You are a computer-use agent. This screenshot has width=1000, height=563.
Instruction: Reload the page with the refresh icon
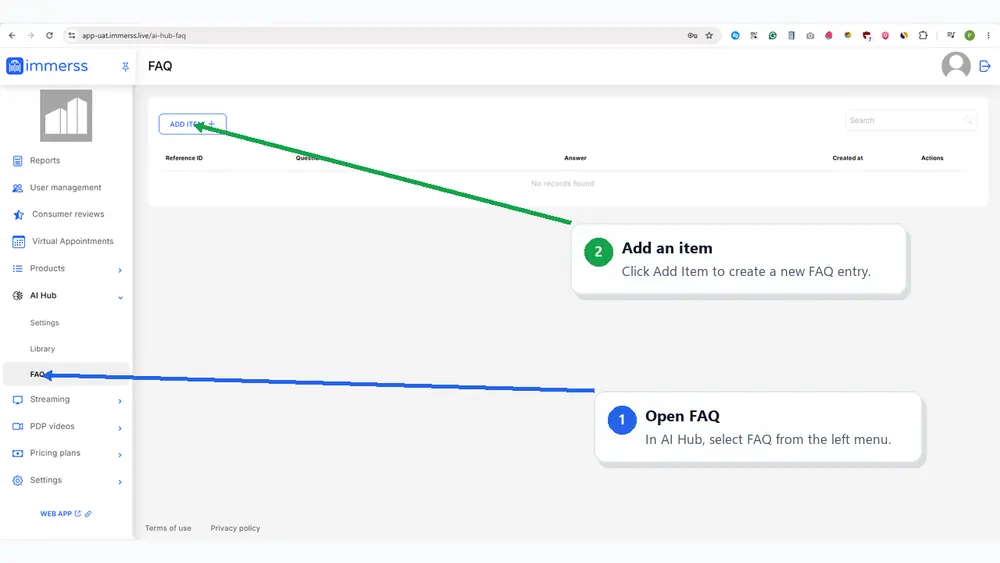(x=49, y=36)
